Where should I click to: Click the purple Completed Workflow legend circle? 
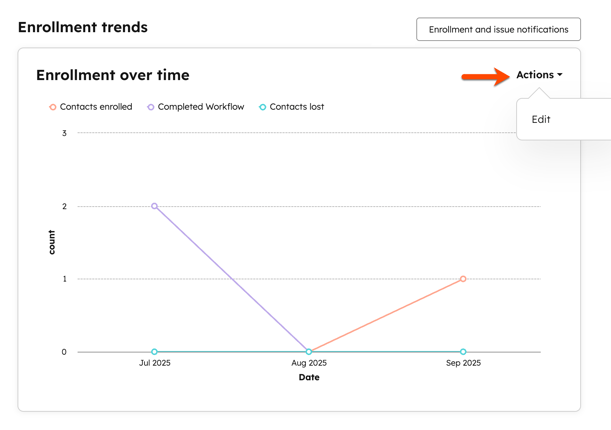click(x=150, y=107)
